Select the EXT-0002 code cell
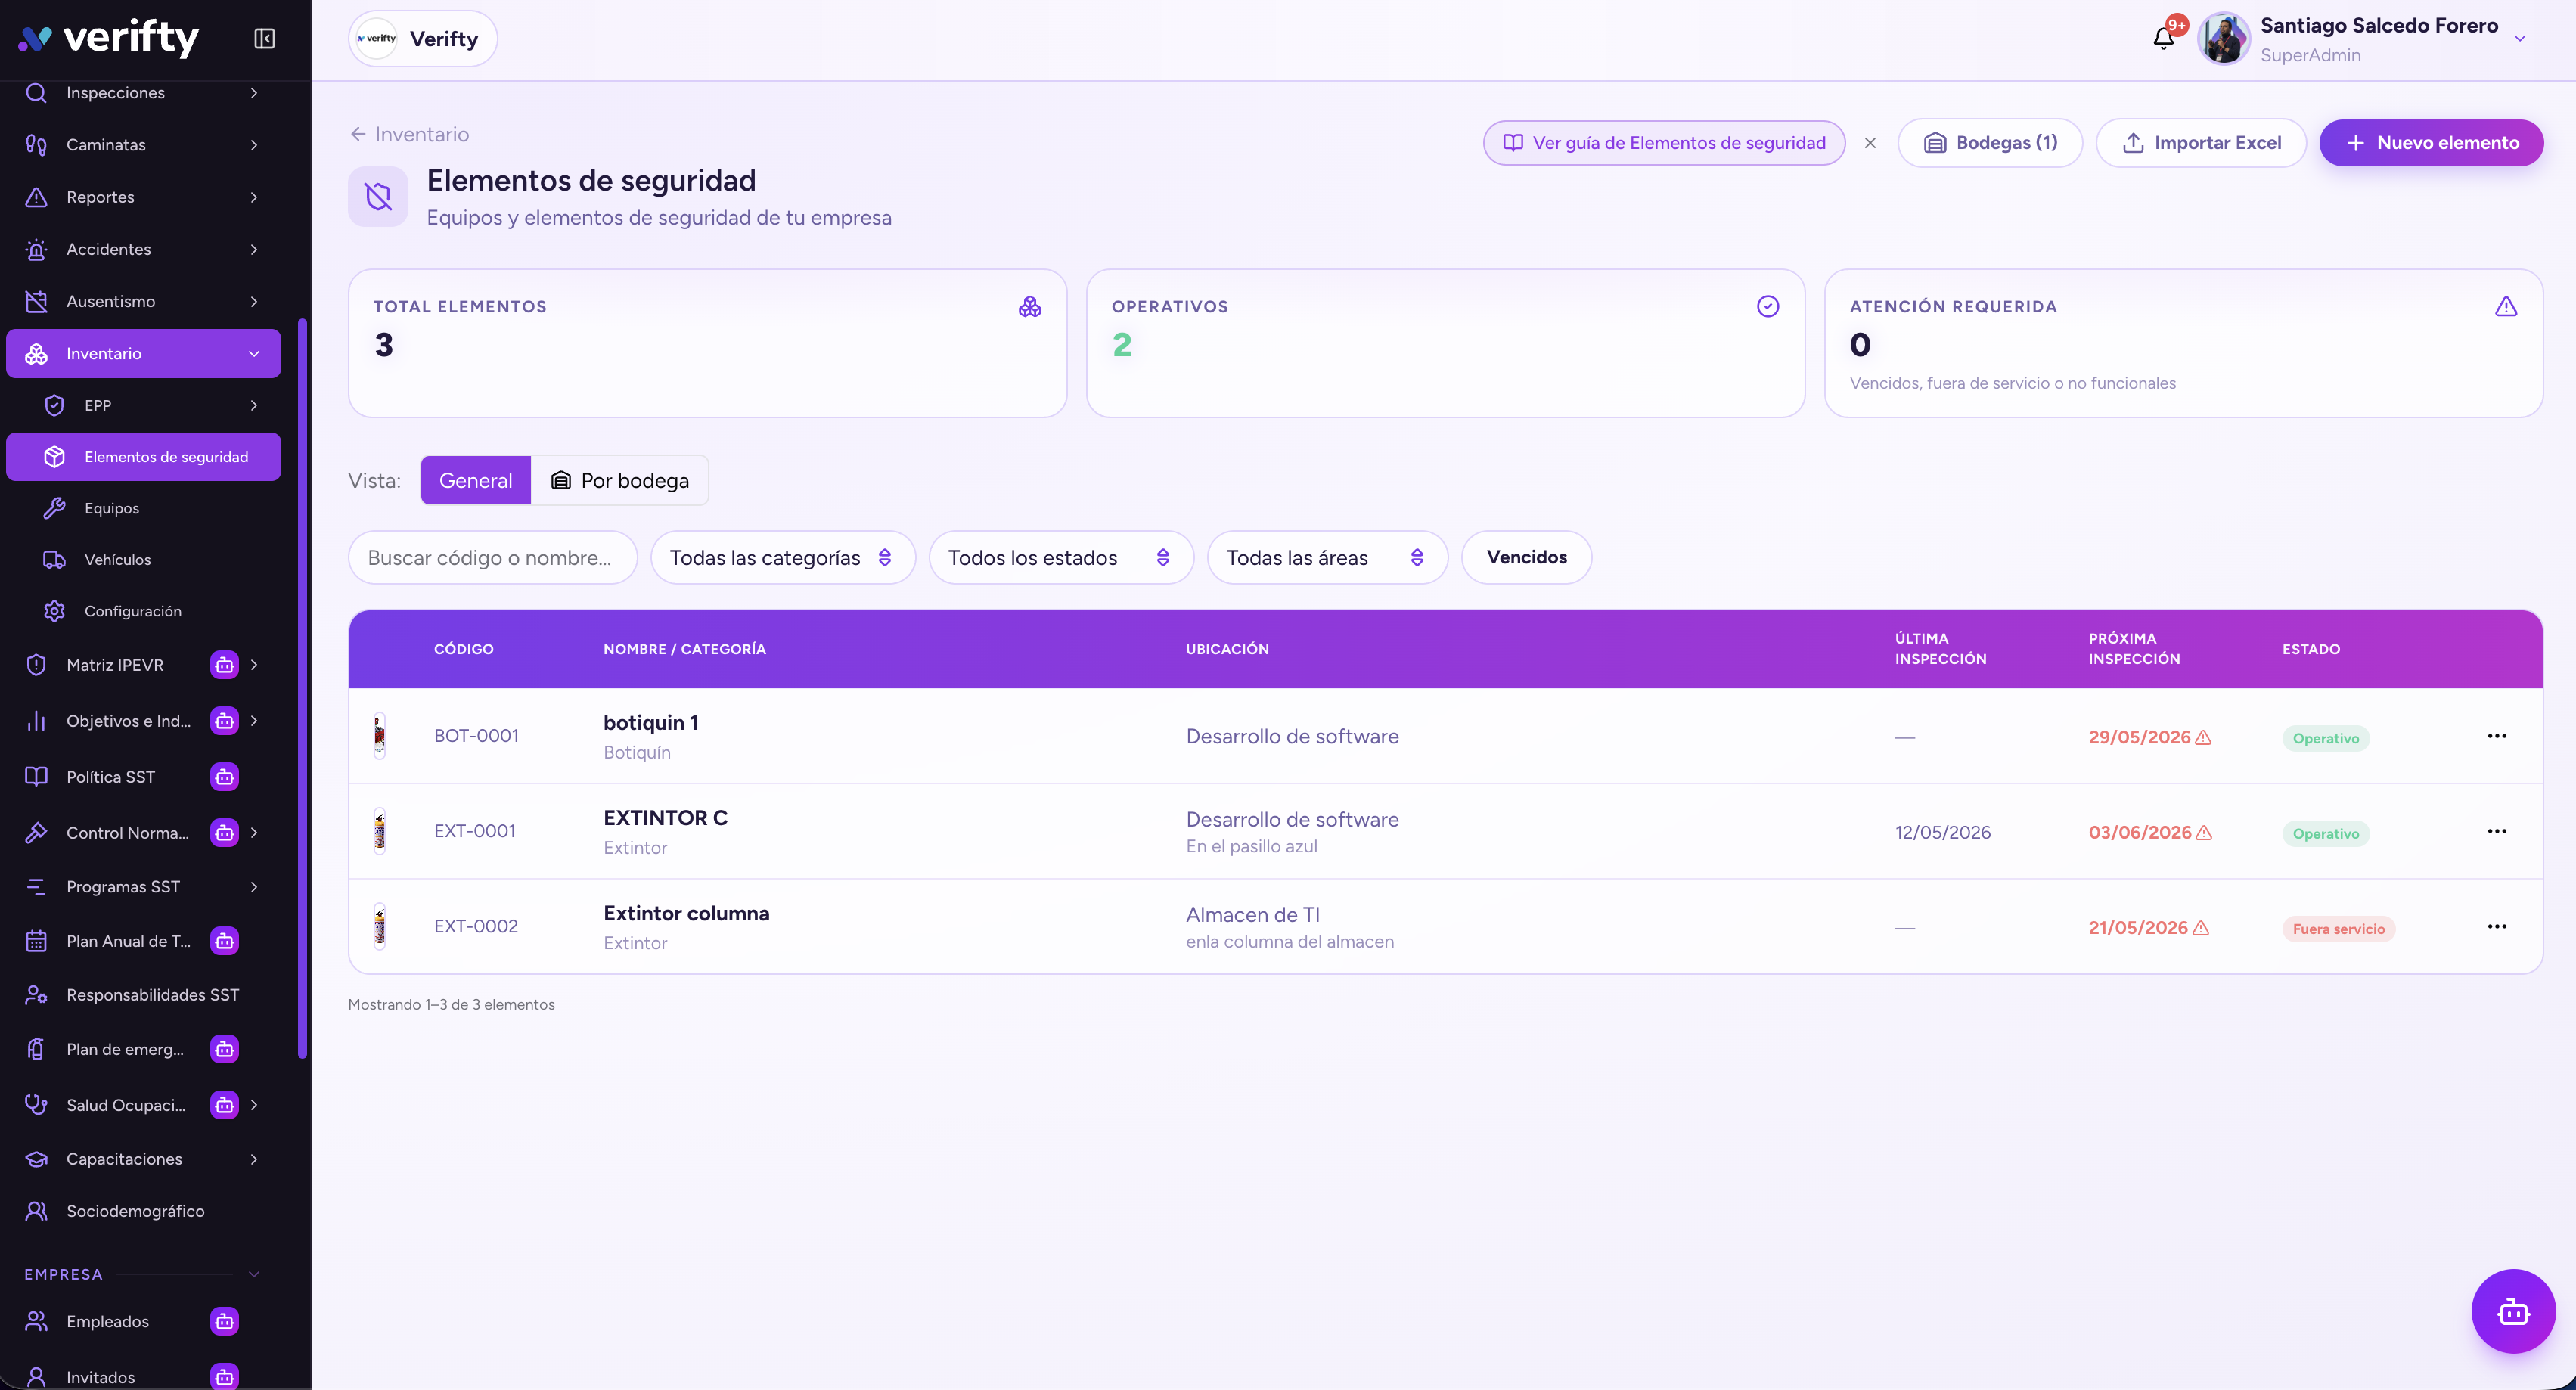Screen dimensions: 2576x1390 (476, 926)
